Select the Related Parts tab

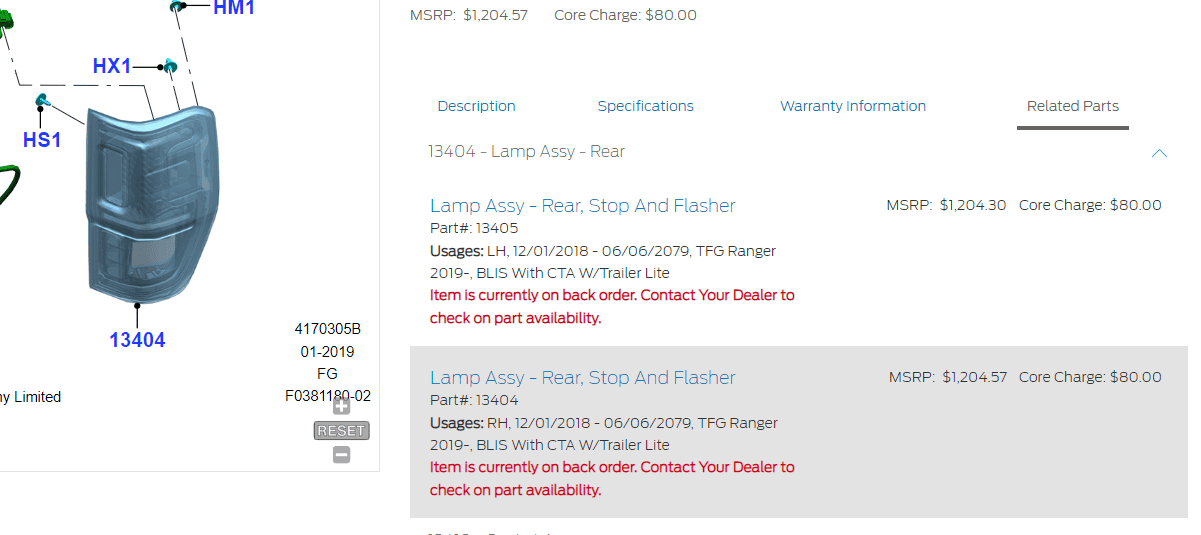(x=1073, y=106)
